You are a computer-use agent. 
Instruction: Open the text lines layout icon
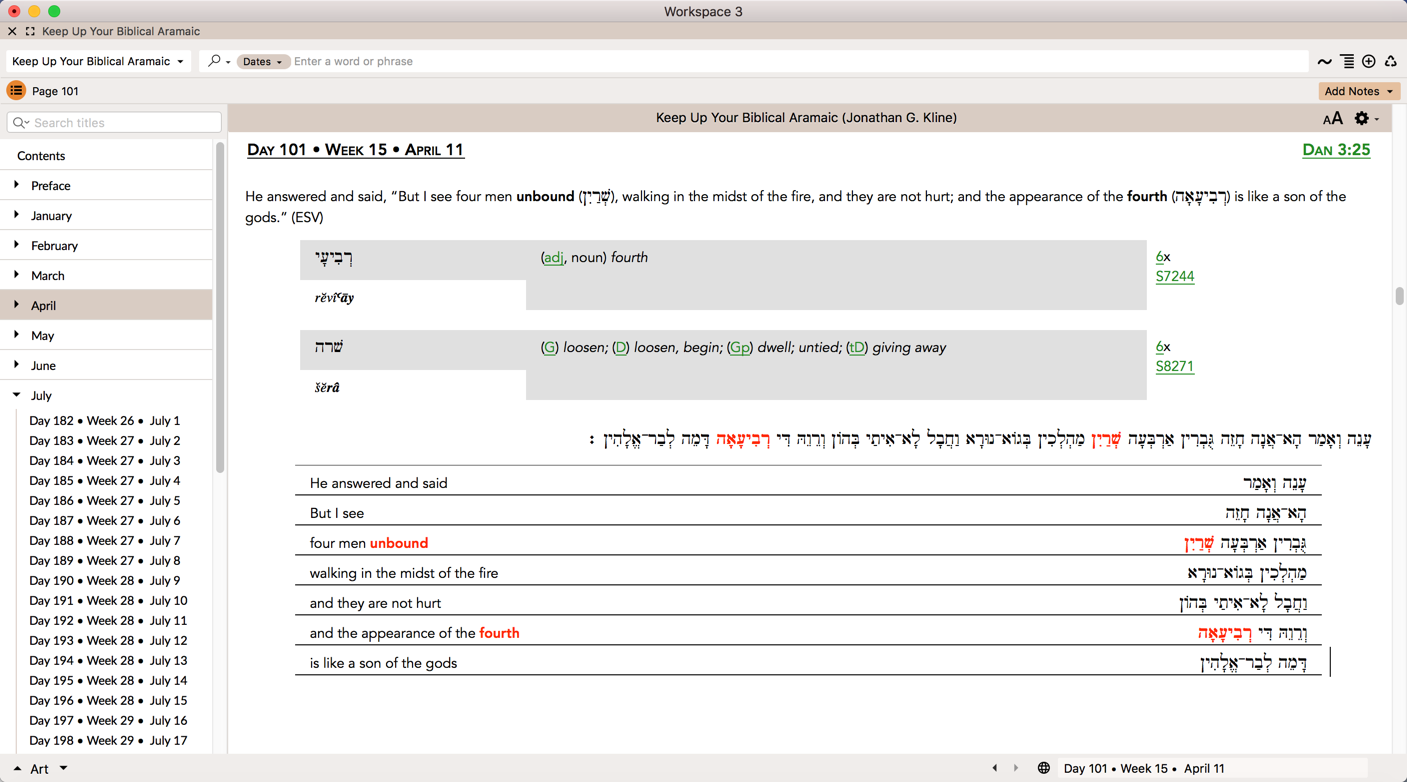[1347, 62]
